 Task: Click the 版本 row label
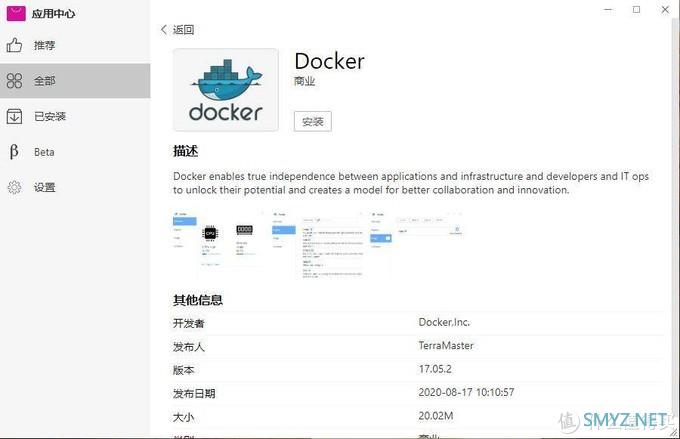pos(183,370)
